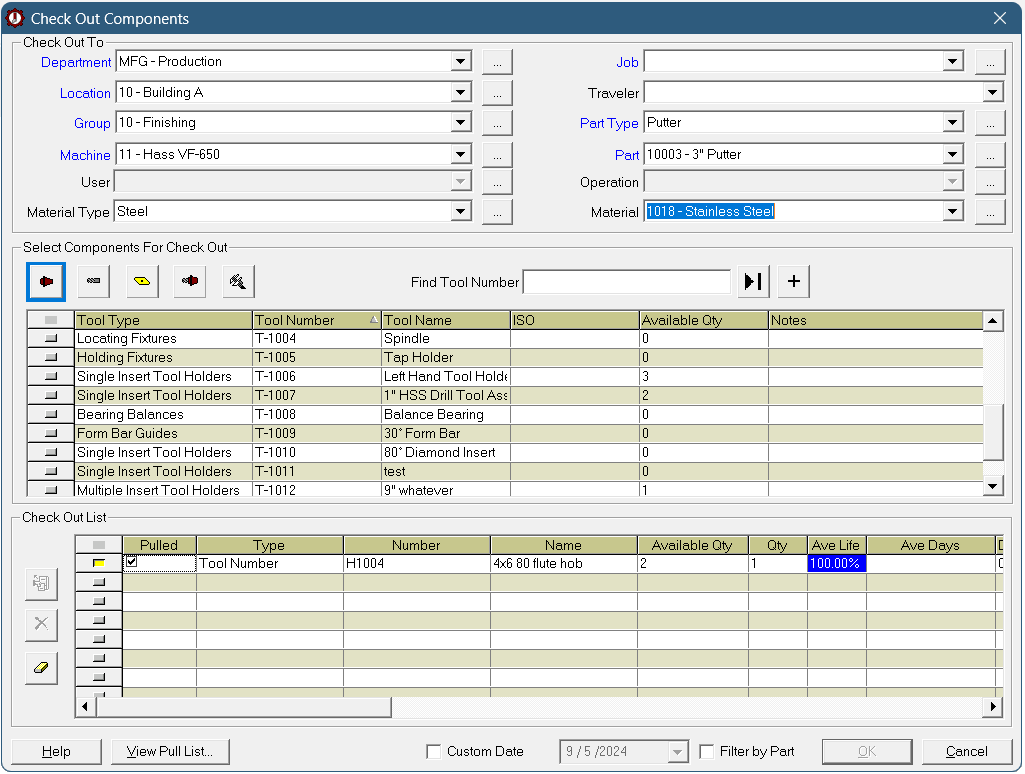
Task: Click the gray tool holder icon
Action: click(x=94, y=282)
